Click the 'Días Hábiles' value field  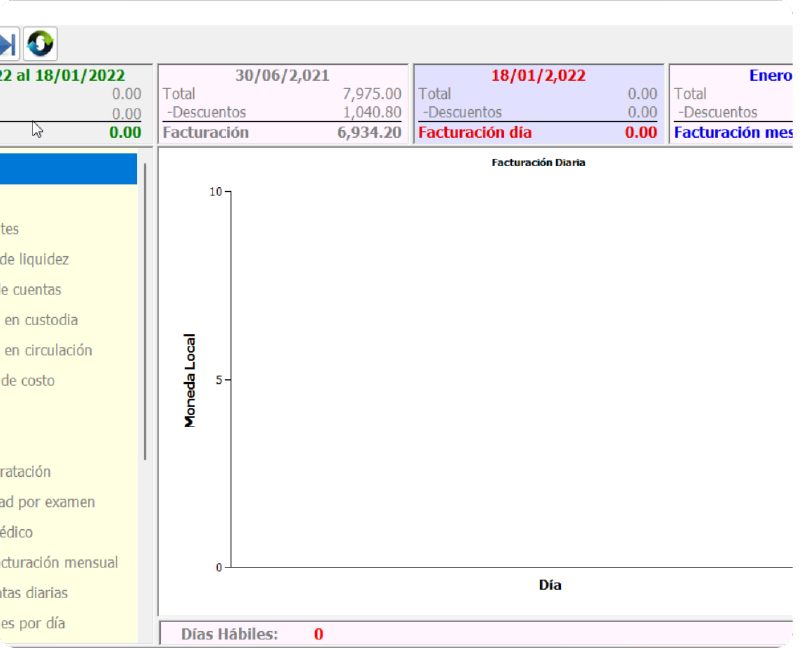pyautogui.click(x=318, y=634)
